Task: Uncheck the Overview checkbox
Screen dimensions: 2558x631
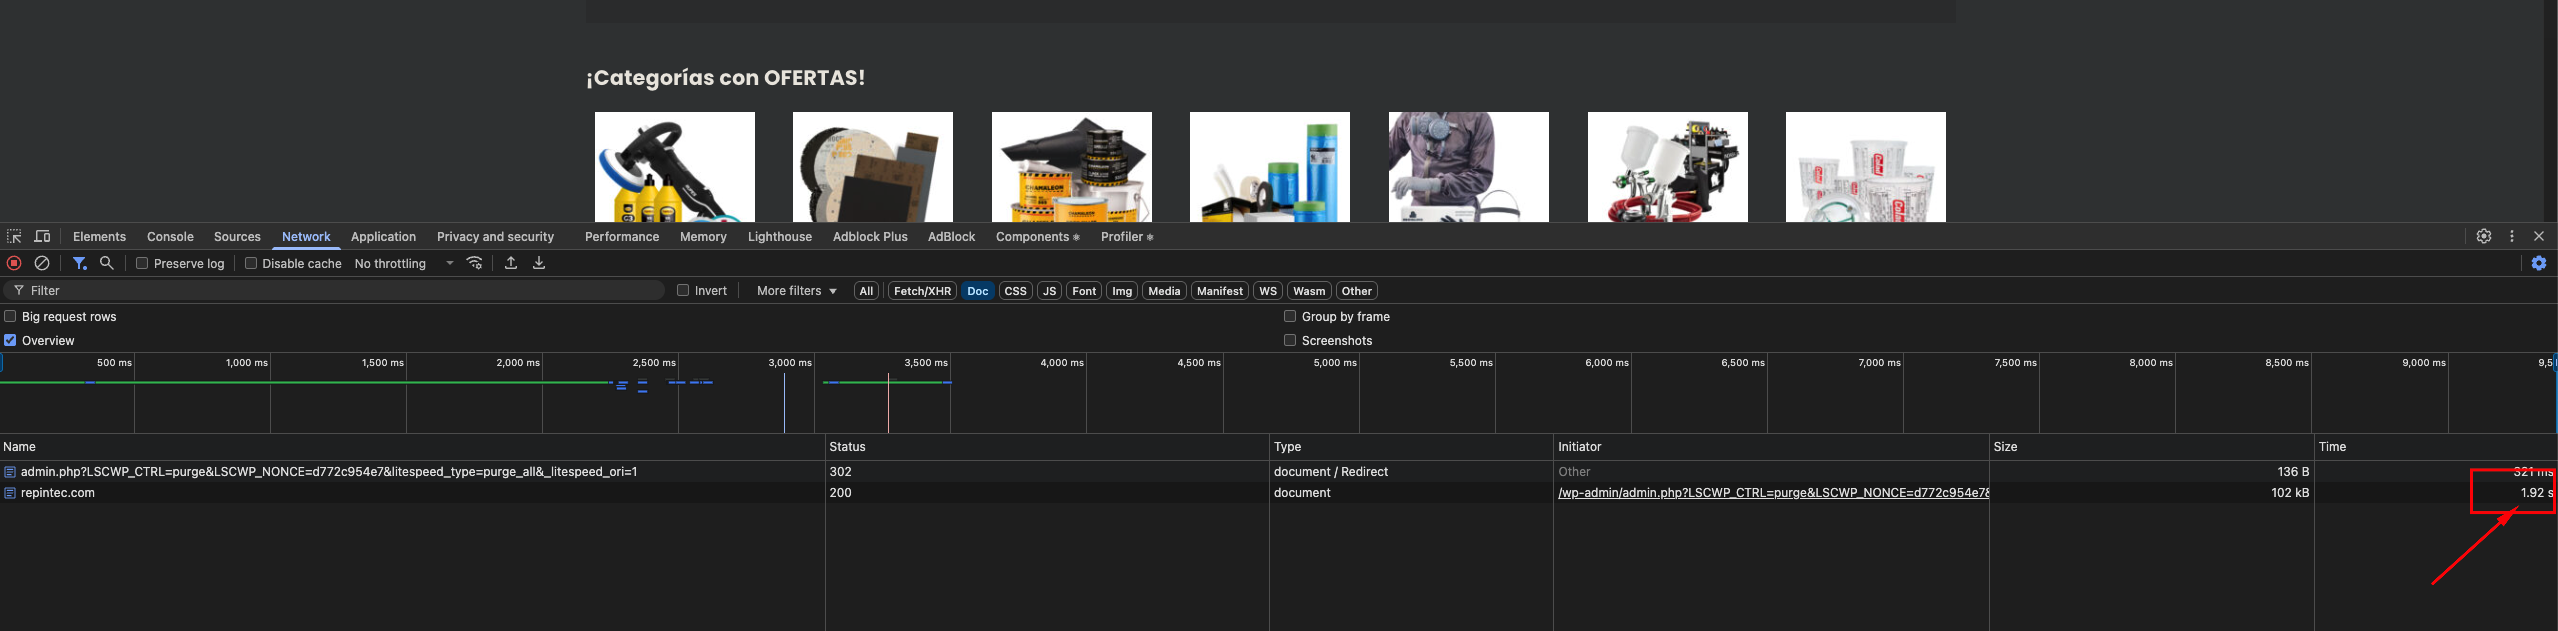Action: pos(10,340)
